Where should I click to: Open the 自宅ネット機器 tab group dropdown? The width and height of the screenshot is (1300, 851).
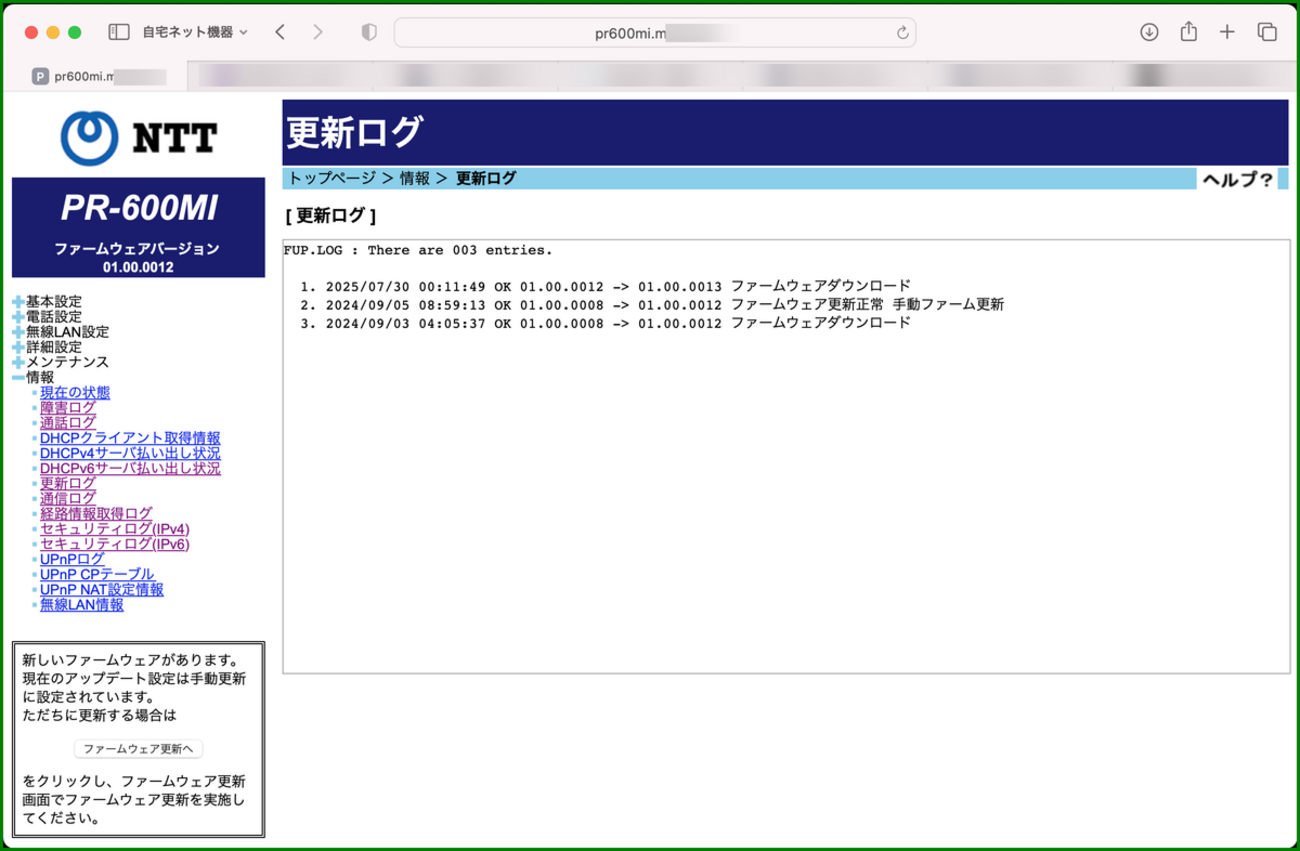click(x=195, y=32)
